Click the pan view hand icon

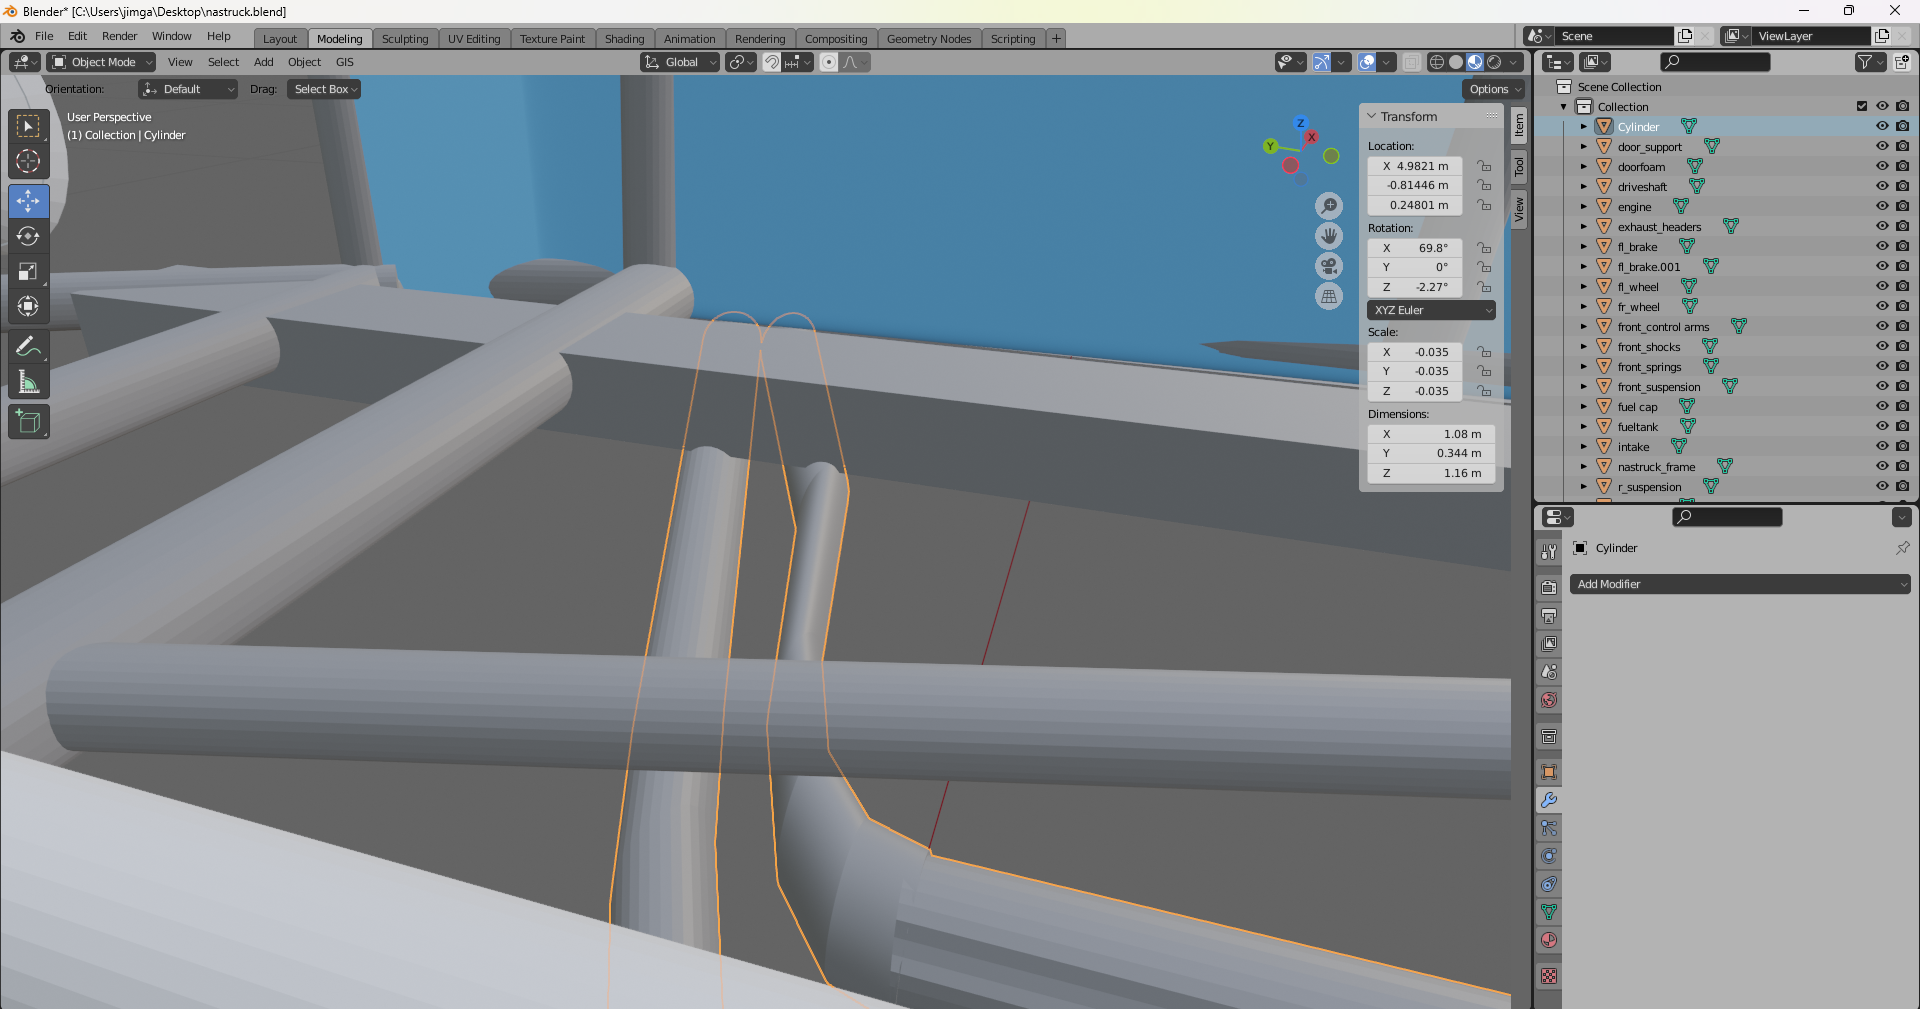tap(1329, 236)
